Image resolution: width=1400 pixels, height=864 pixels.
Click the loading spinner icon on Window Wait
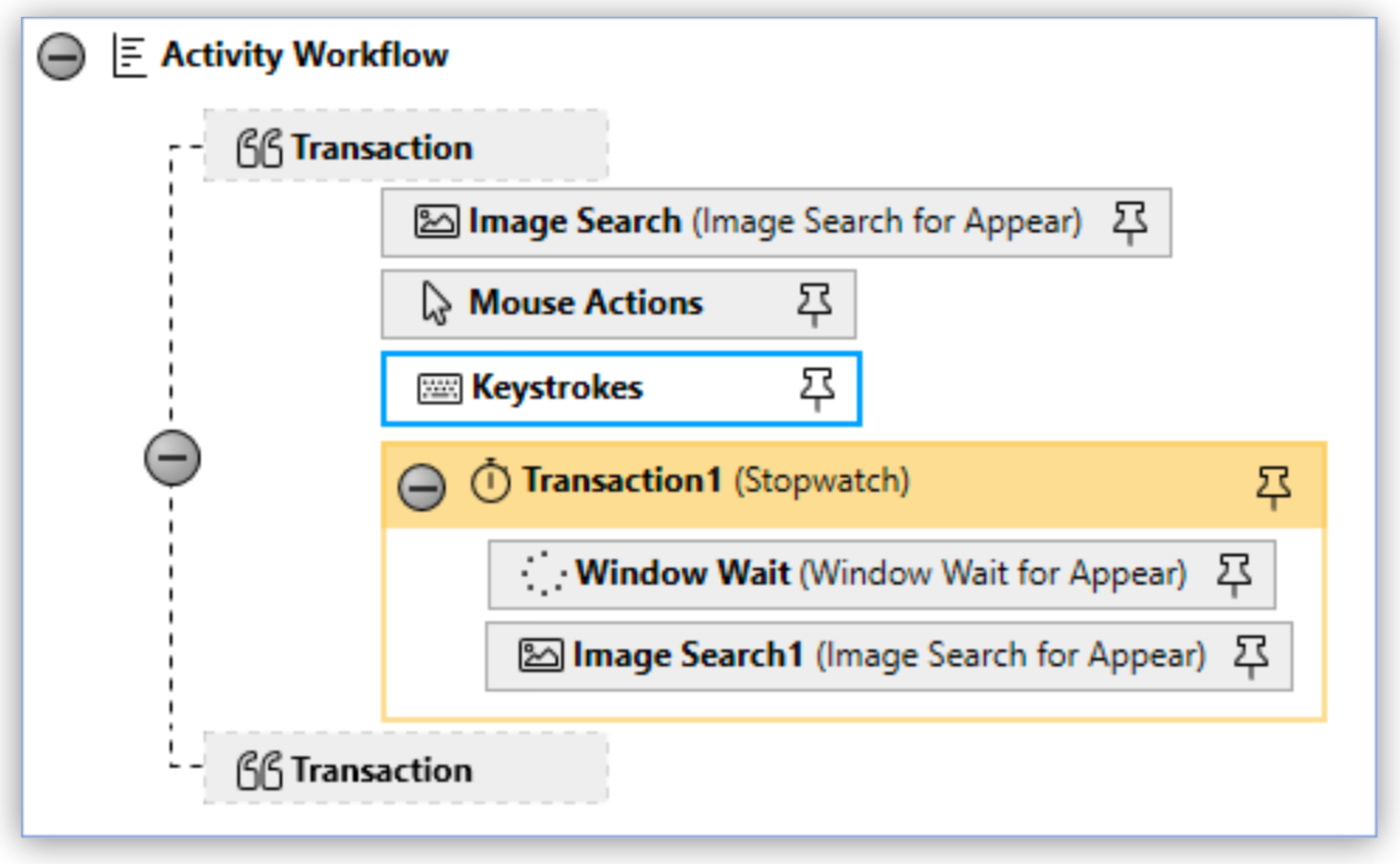[540, 572]
